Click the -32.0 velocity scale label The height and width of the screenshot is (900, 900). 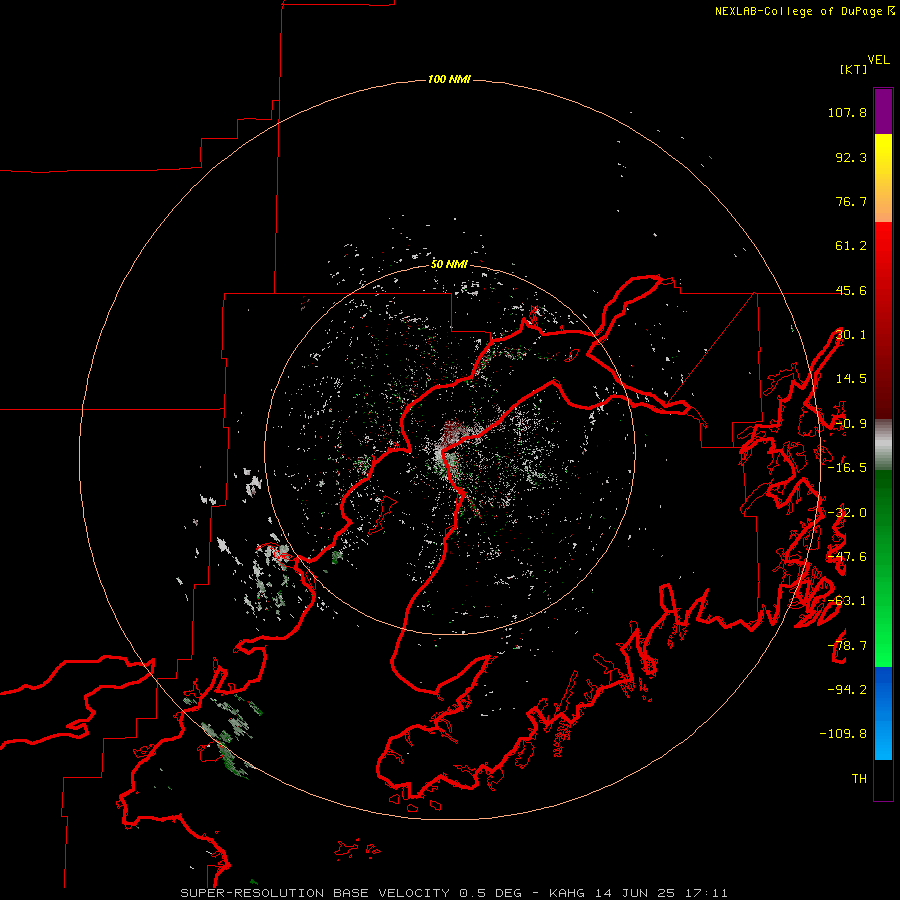coord(847,513)
